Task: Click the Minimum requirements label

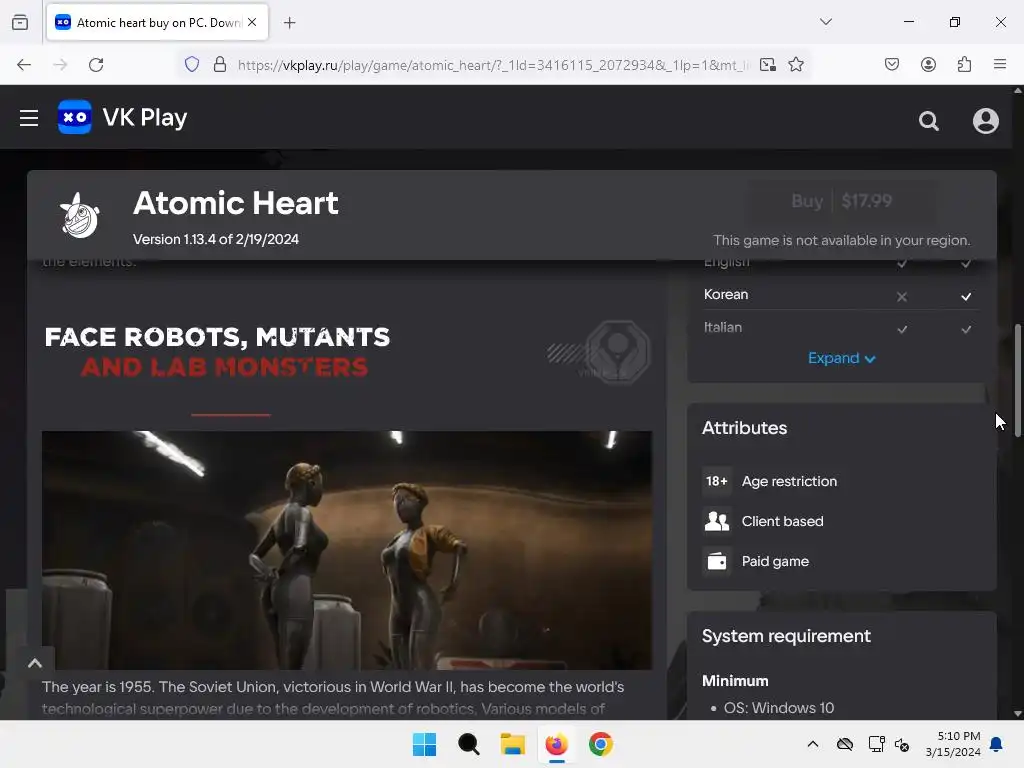Action: [735, 680]
